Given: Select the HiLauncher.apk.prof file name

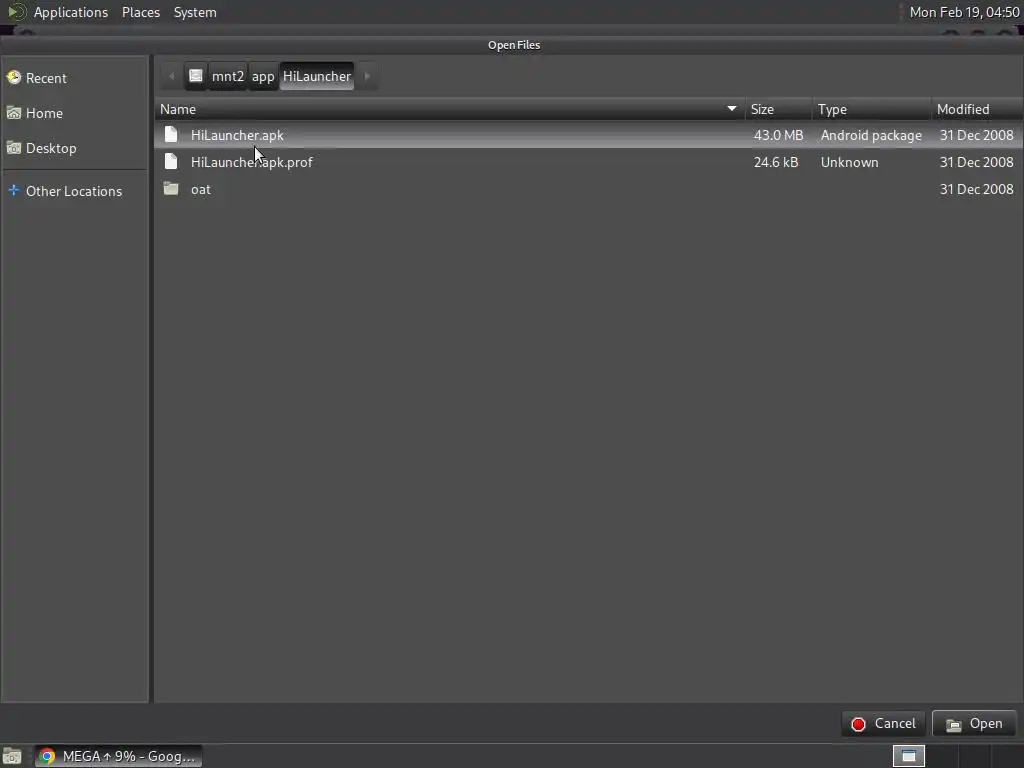Looking at the screenshot, I should point(251,162).
